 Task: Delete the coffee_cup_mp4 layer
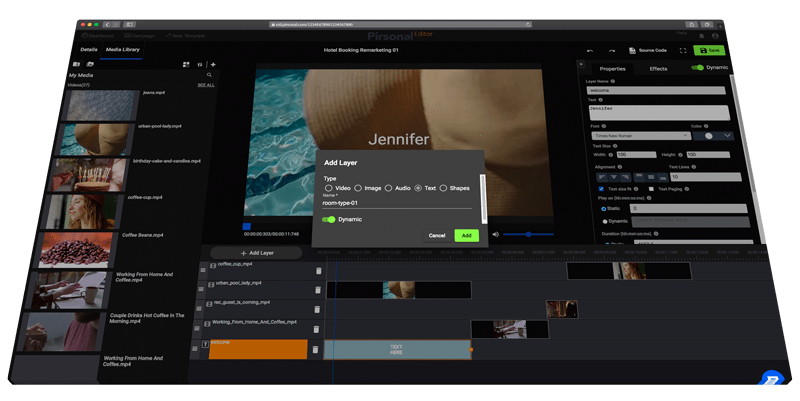[319, 271]
